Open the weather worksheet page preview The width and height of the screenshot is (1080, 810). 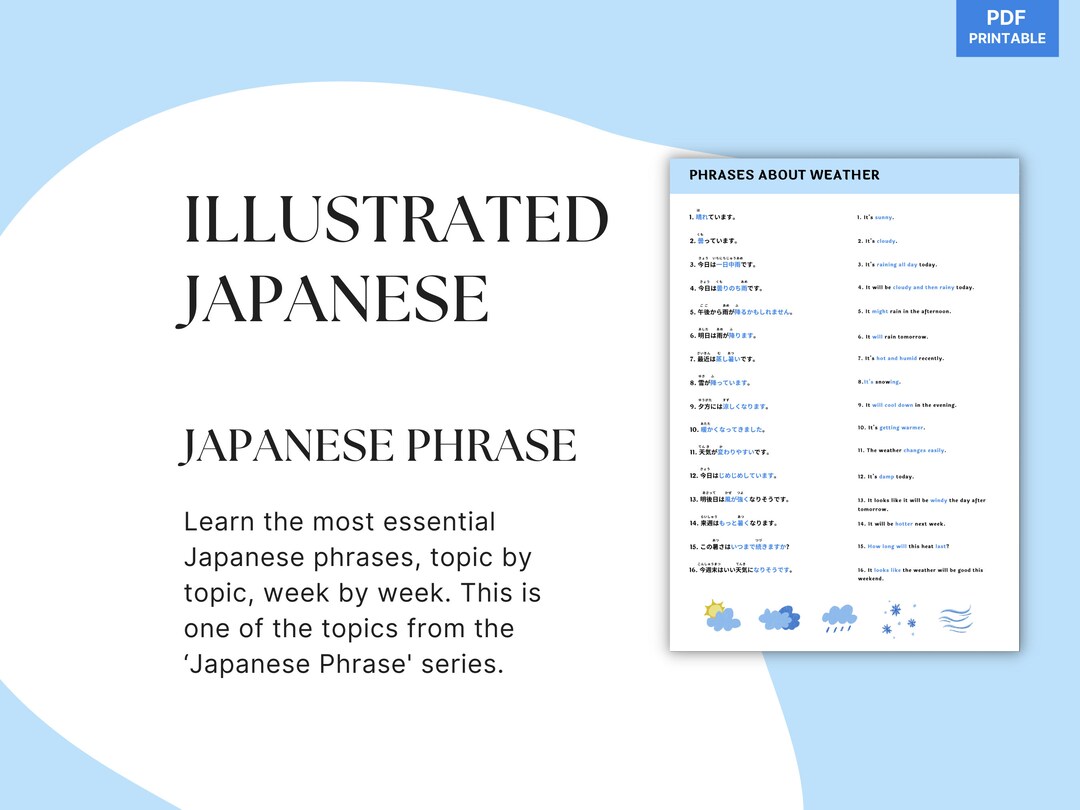pyautogui.click(x=843, y=405)
